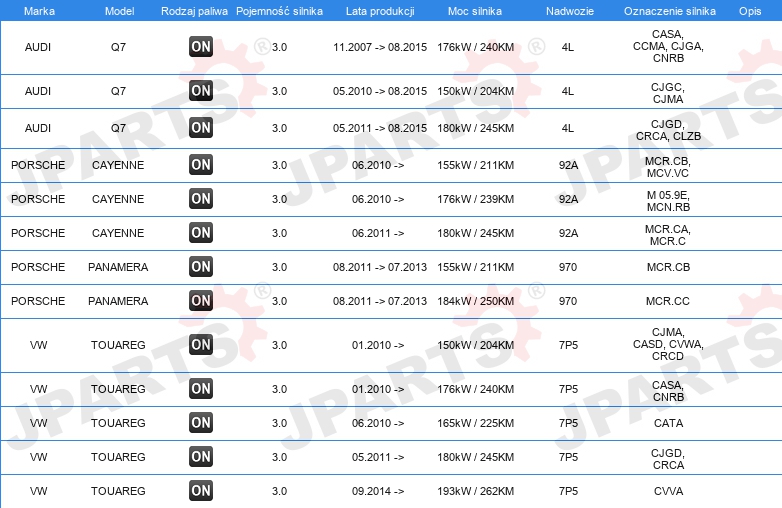Click ON fuel icon in Audi Q7 240KM row
782x508 pixels.
point(201,47)
